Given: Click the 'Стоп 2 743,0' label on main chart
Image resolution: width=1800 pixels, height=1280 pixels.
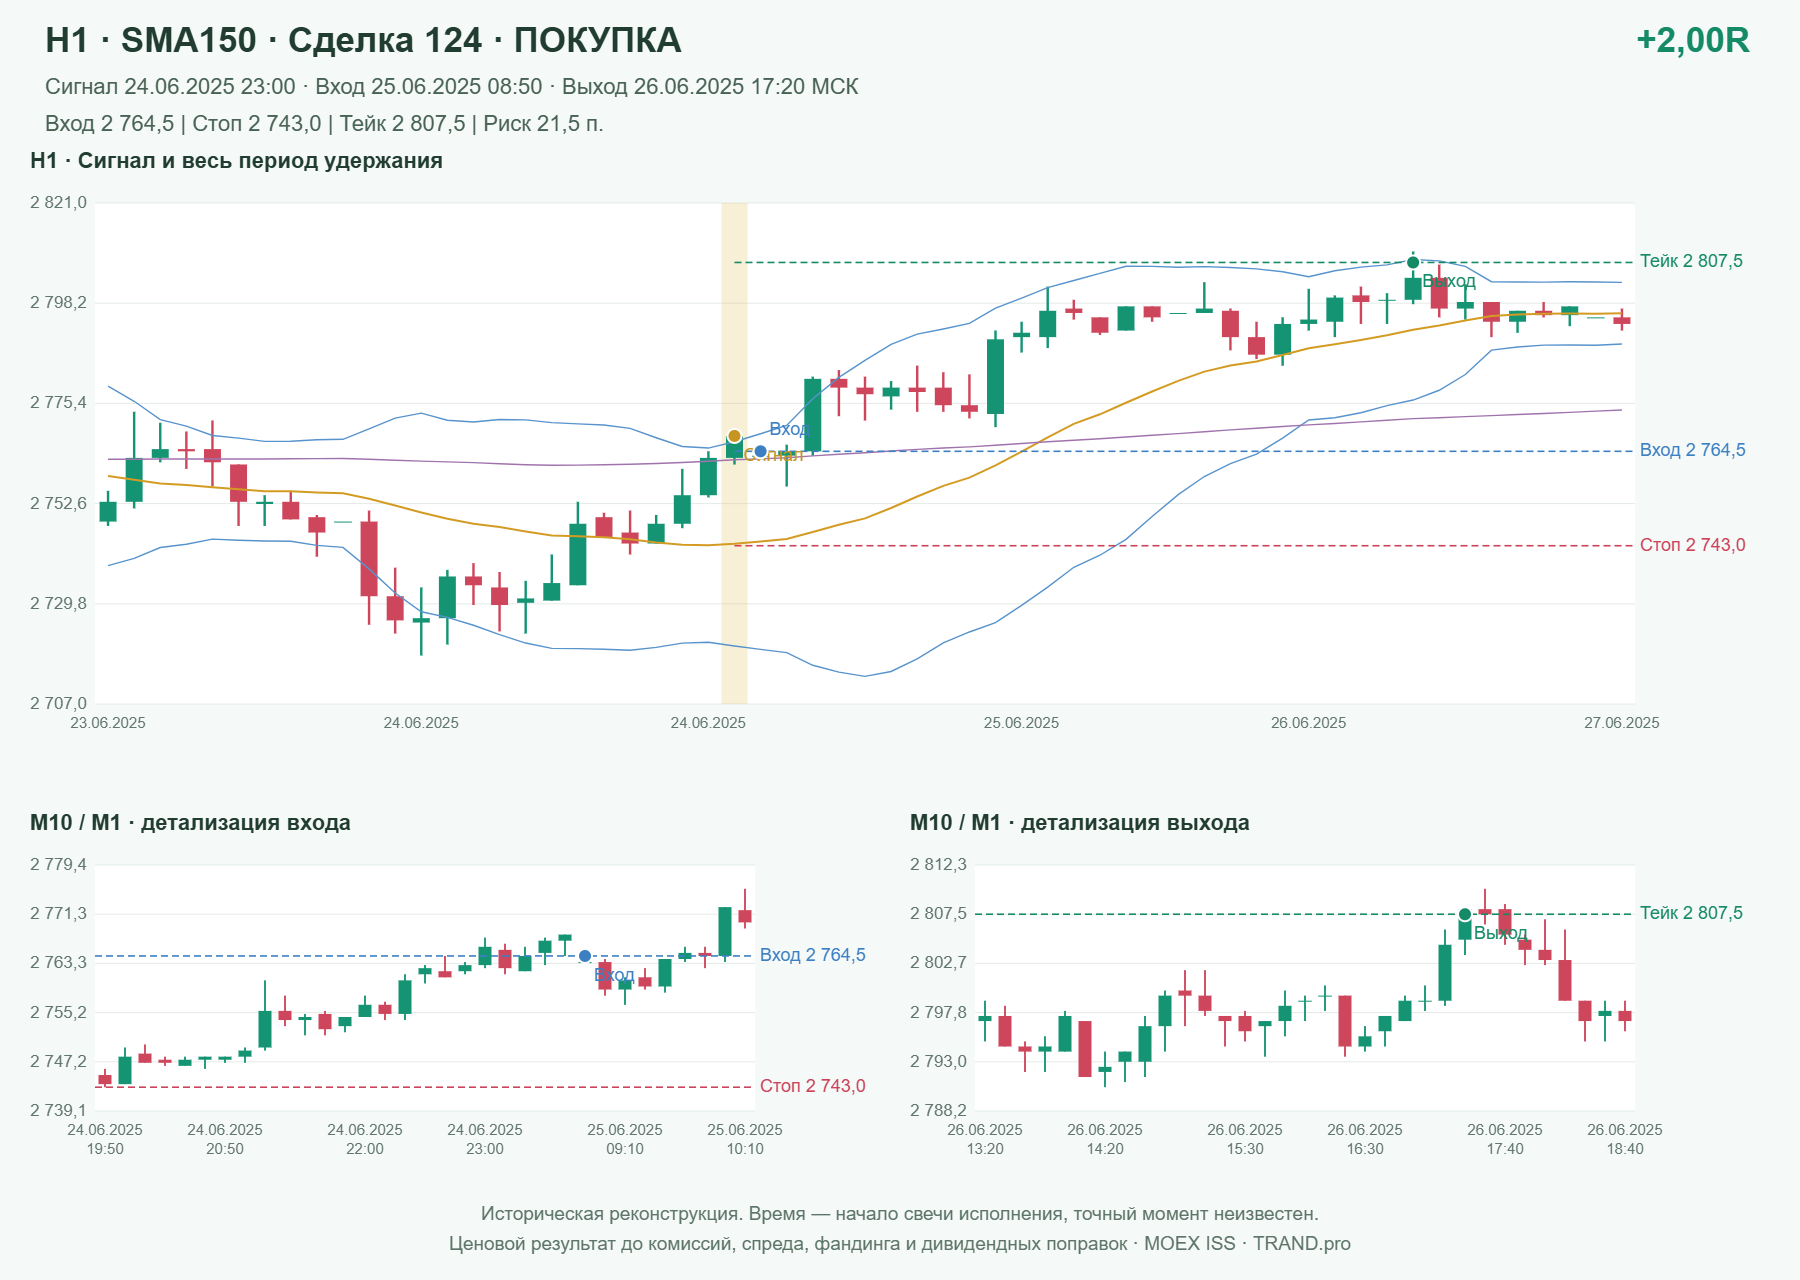Looking at the screenshot, I should click(x=1692, y=545).
